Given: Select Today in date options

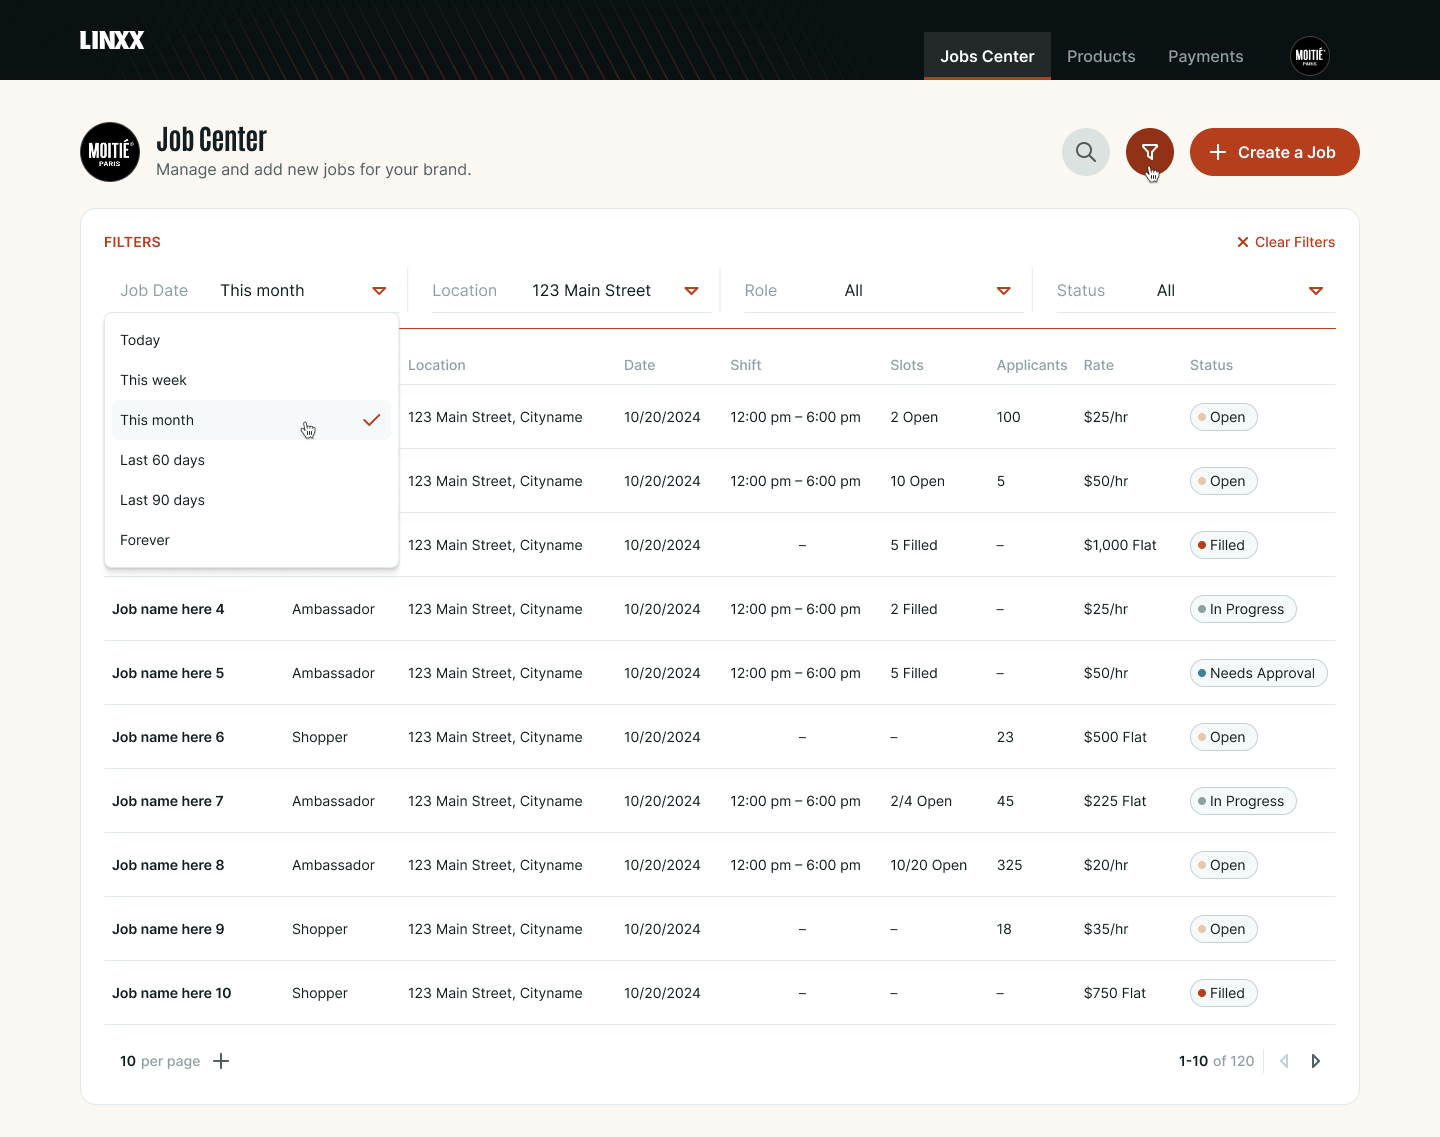Looking at the screenshot, I should (140, 340).
